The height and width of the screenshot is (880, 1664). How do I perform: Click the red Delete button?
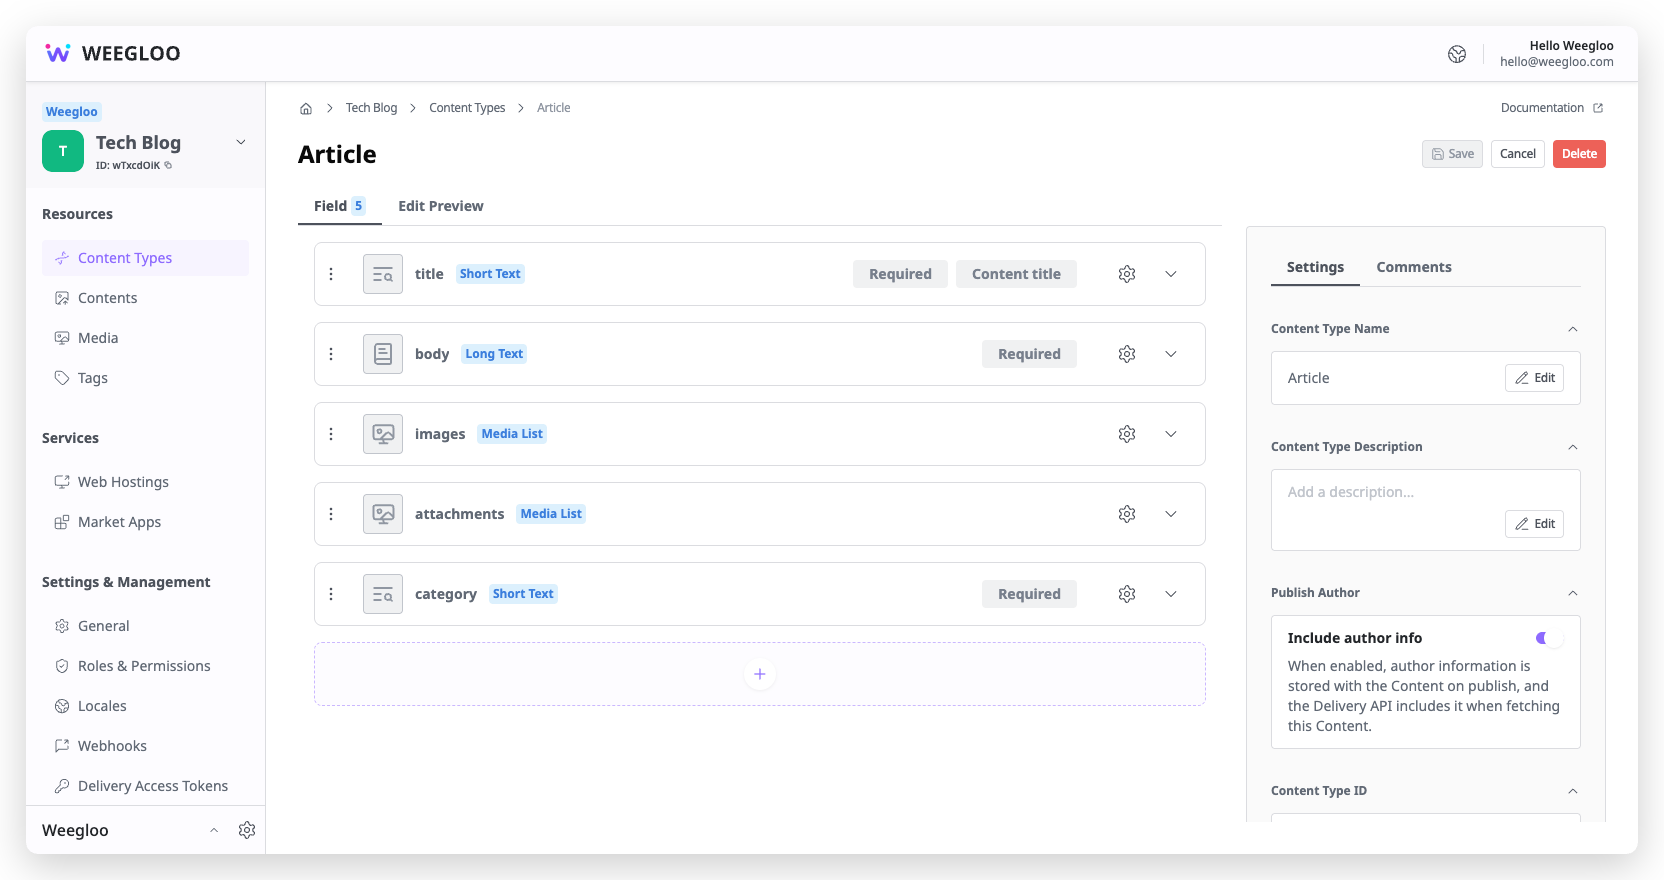[x=1579, y=154]
